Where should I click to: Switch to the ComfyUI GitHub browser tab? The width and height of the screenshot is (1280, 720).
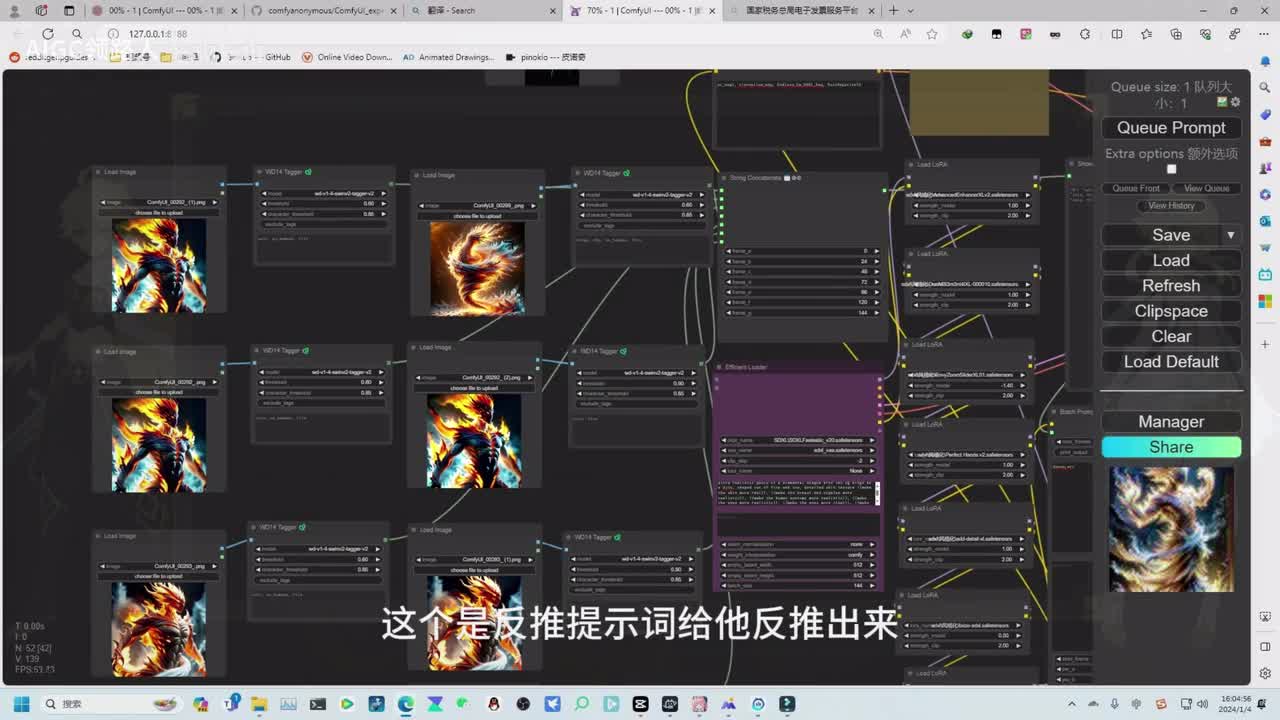pos(320,11)
